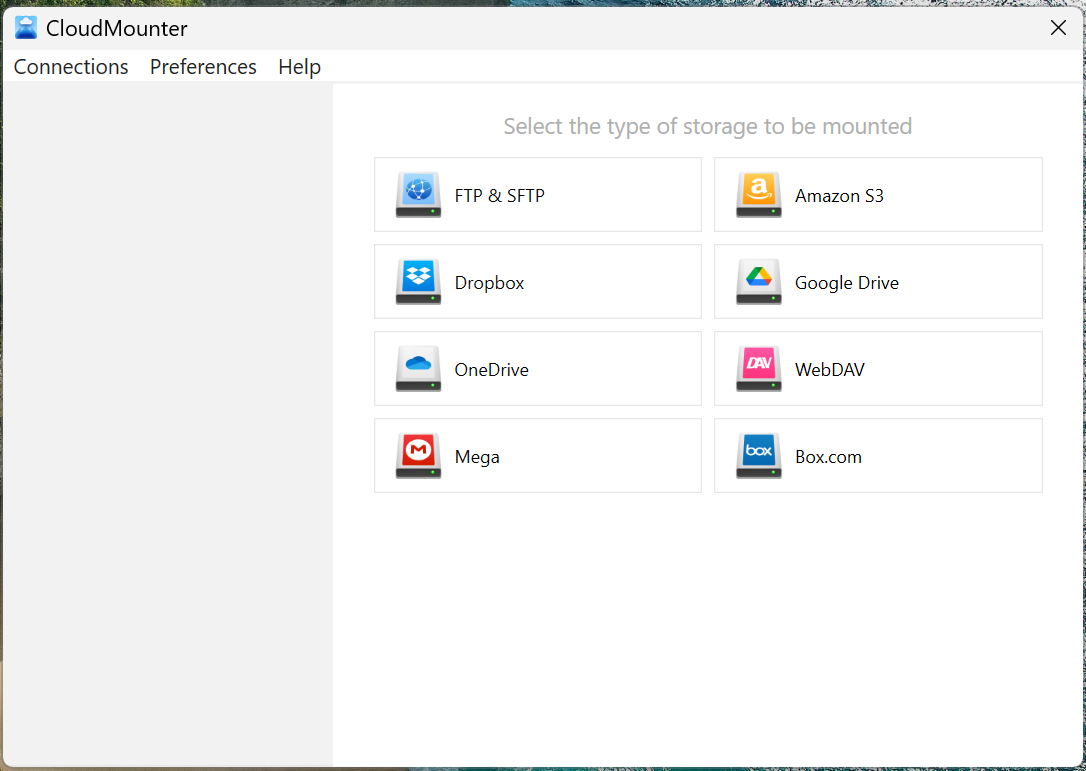Screen dimensions: 1086x771
Task: Select the OneDrive cloud icon
Action: [417, 368]
